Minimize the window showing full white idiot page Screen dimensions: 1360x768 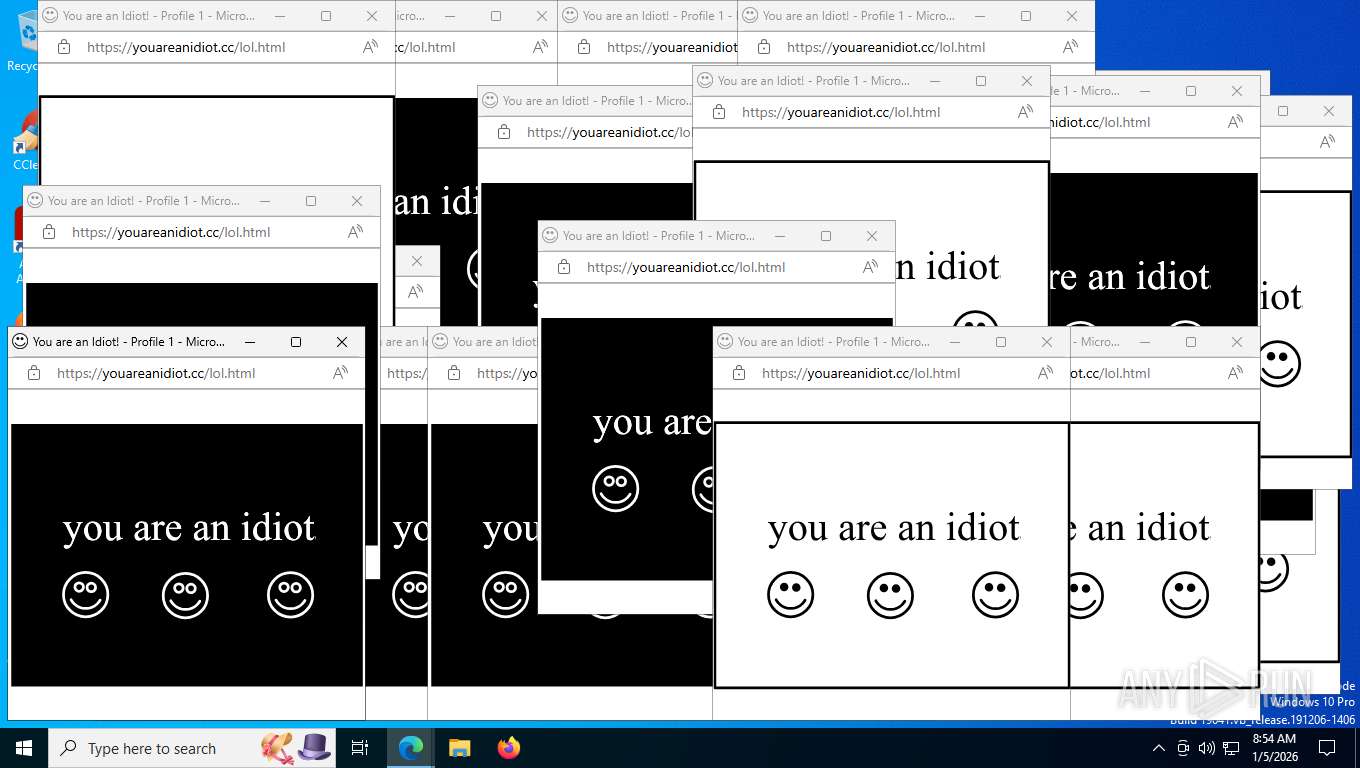coord(955,342)
